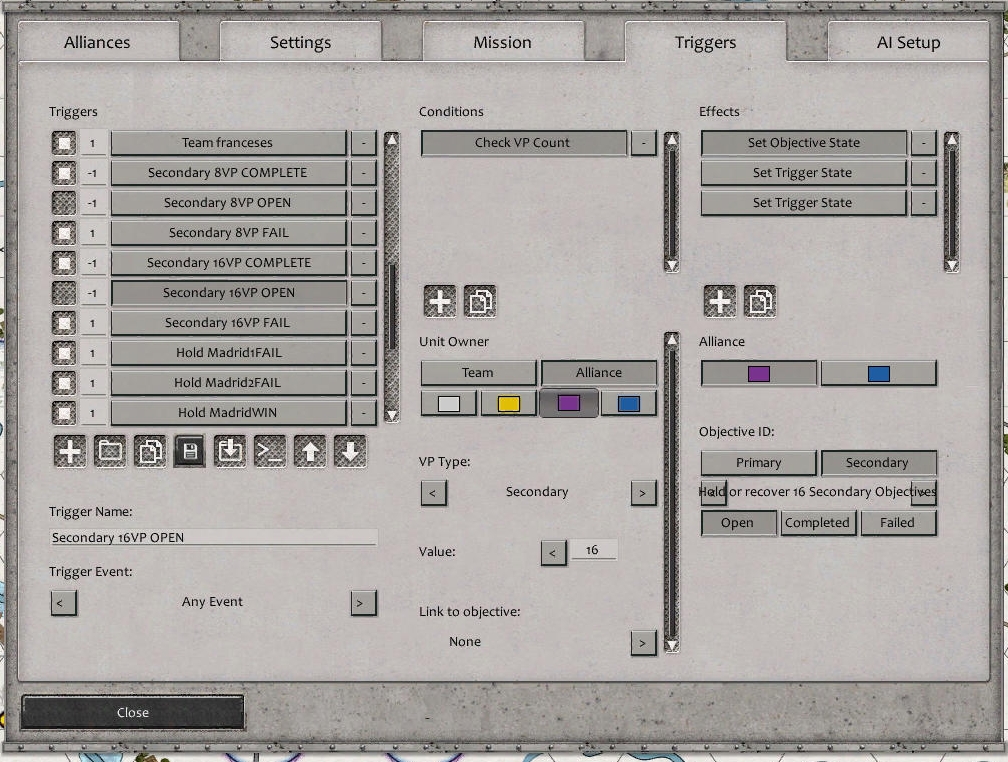Screen dimensions: 1008x762
Task: Toggle checkbox for Secondary 16VP FAIL
Action: (x=64, y=323)
